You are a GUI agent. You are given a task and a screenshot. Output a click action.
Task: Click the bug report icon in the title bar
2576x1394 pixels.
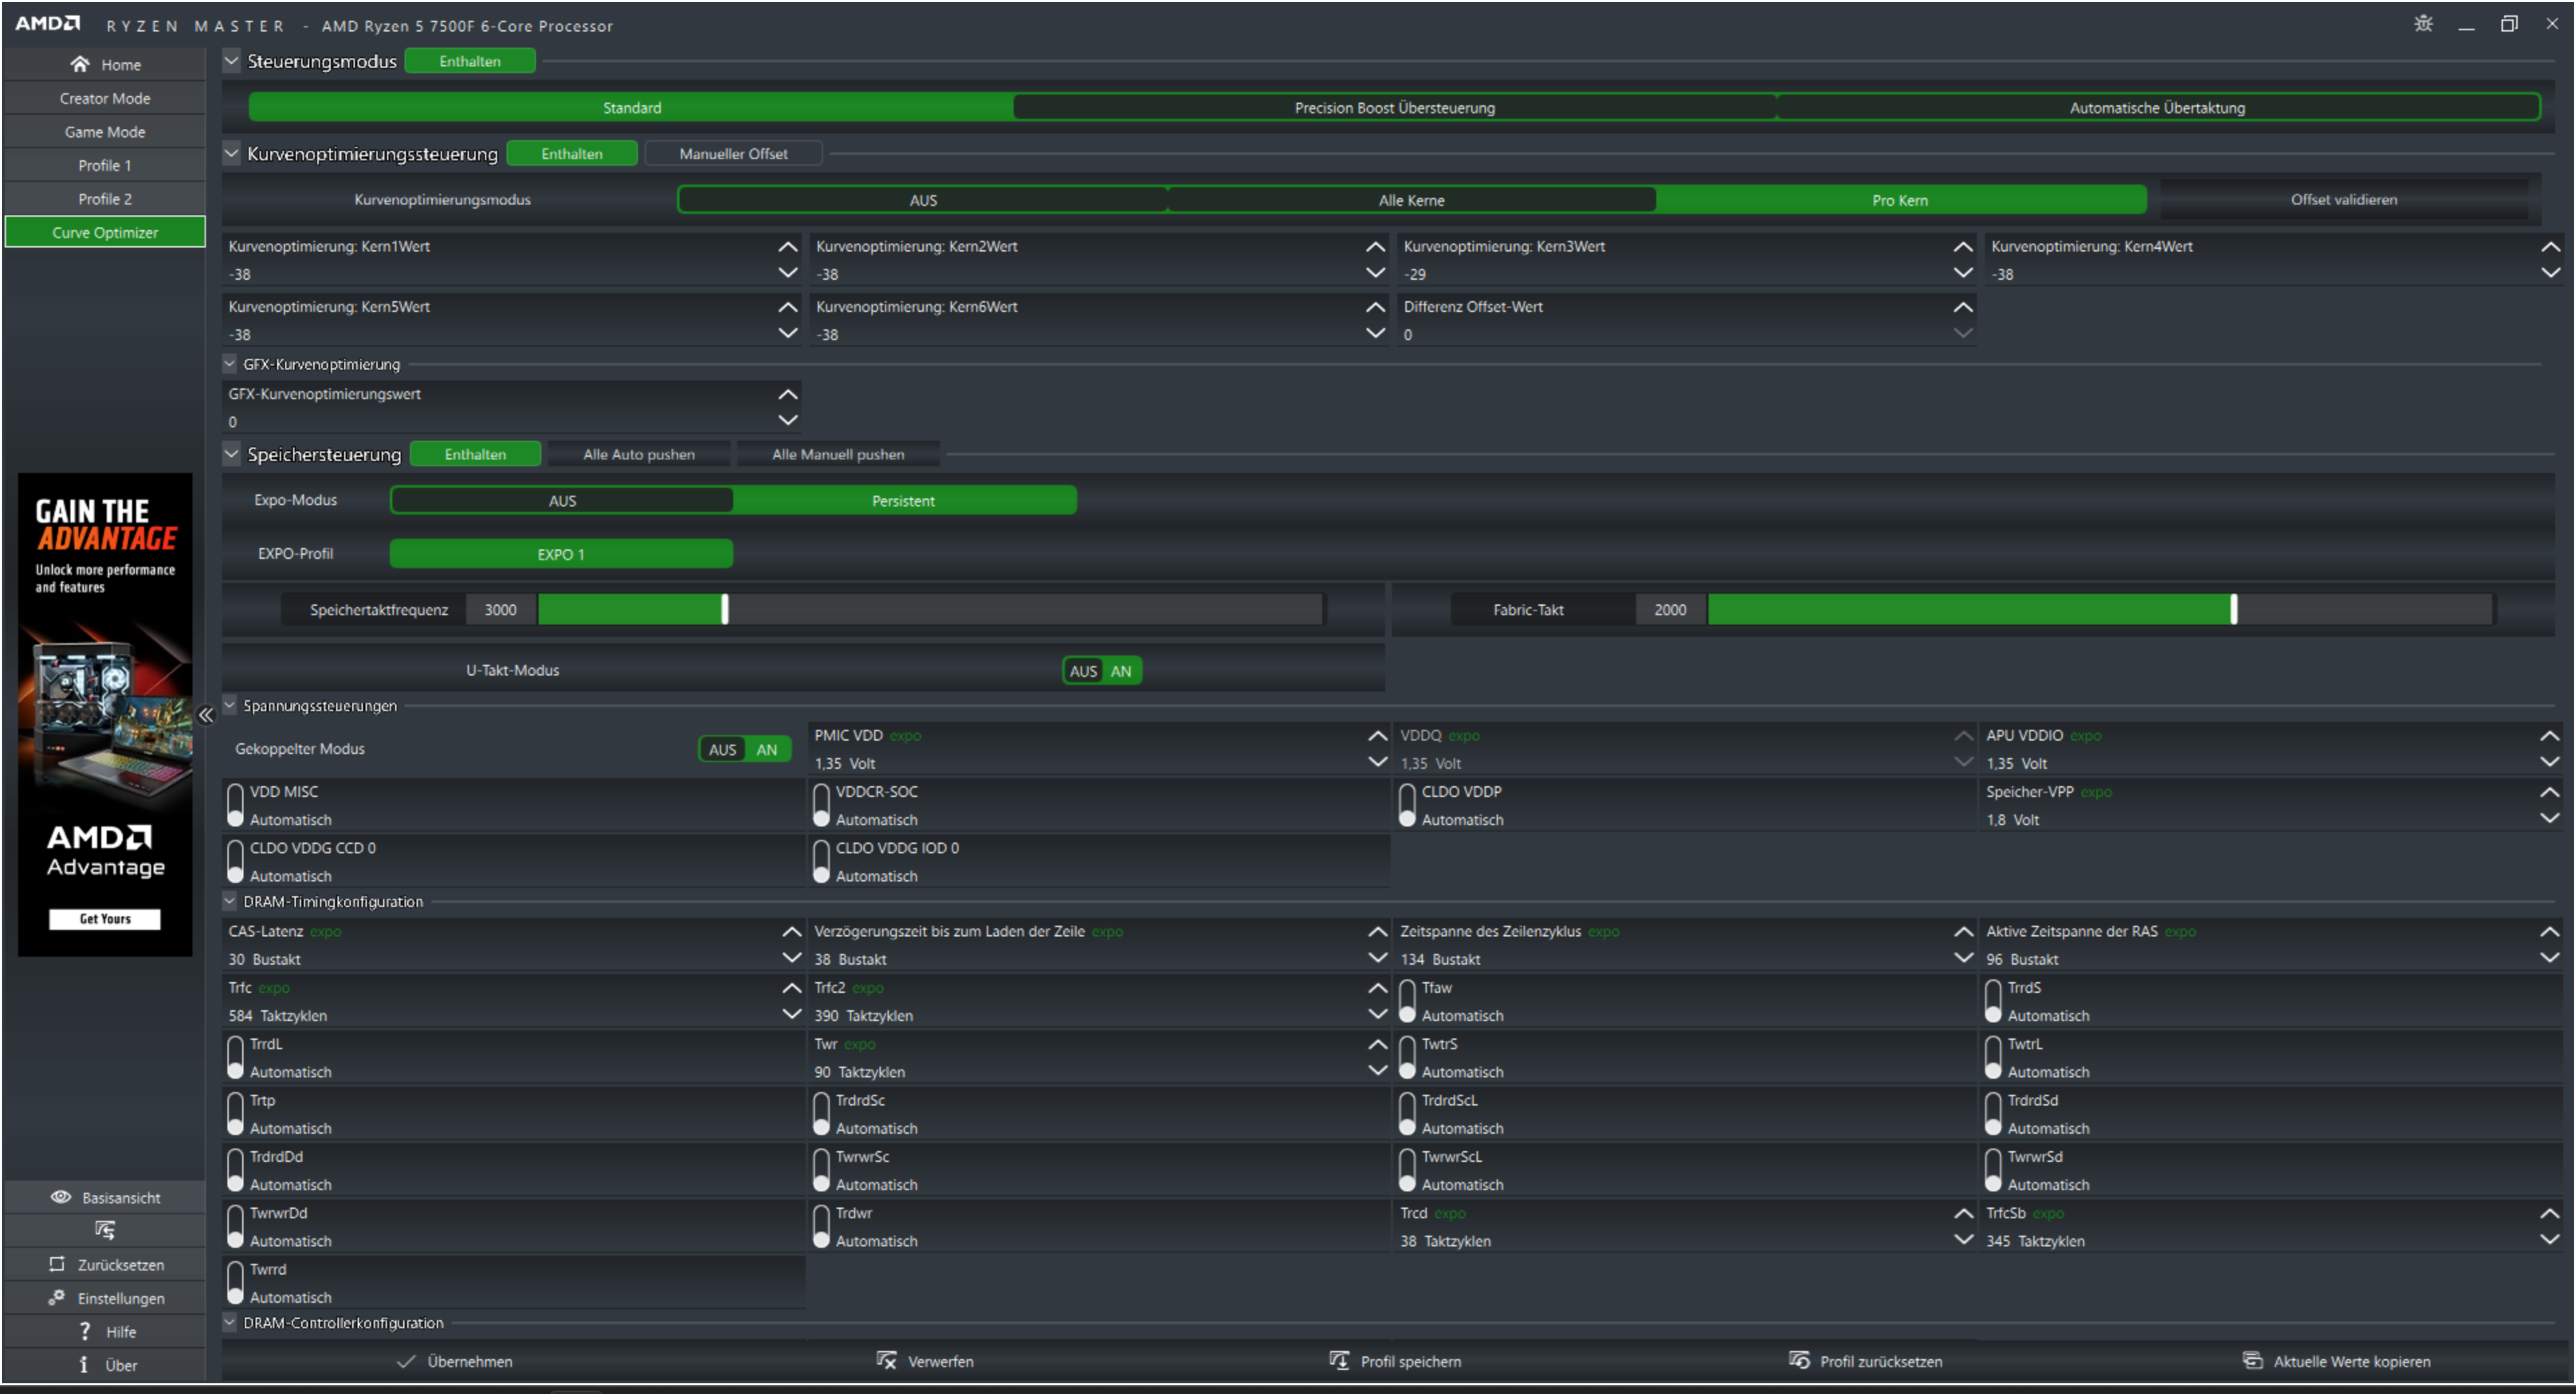click(2423, 23)
